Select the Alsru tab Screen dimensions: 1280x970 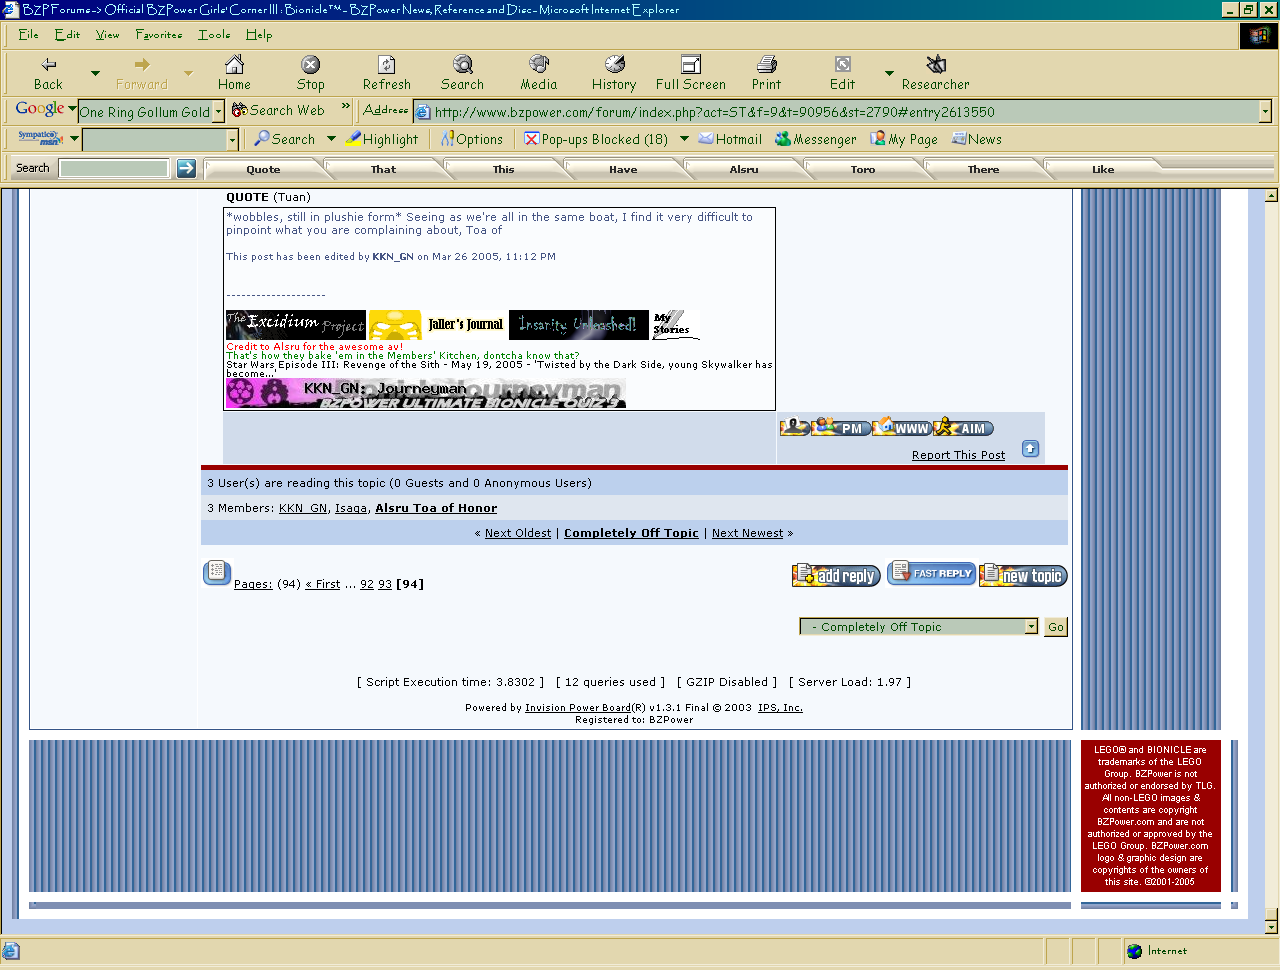tap(744, 170)
